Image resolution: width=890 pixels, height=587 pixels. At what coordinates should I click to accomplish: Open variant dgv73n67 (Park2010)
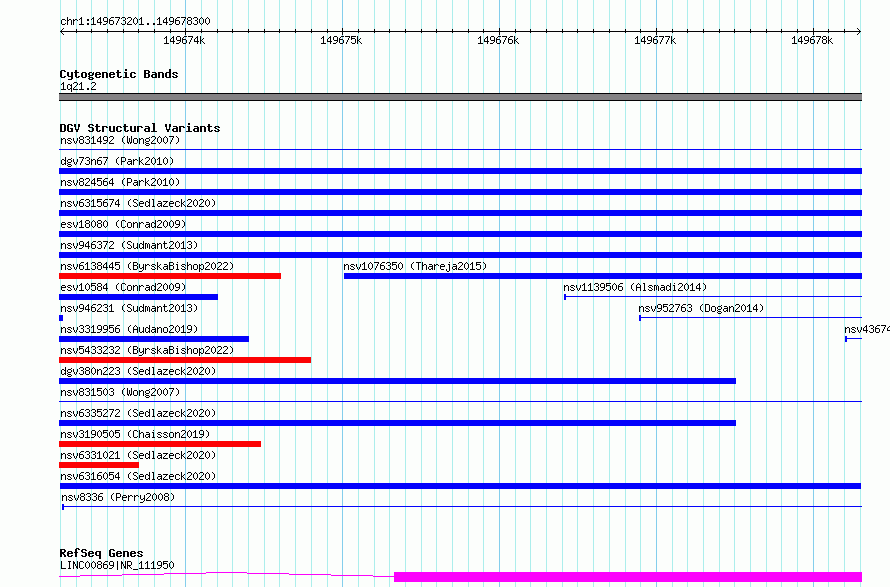117,161
